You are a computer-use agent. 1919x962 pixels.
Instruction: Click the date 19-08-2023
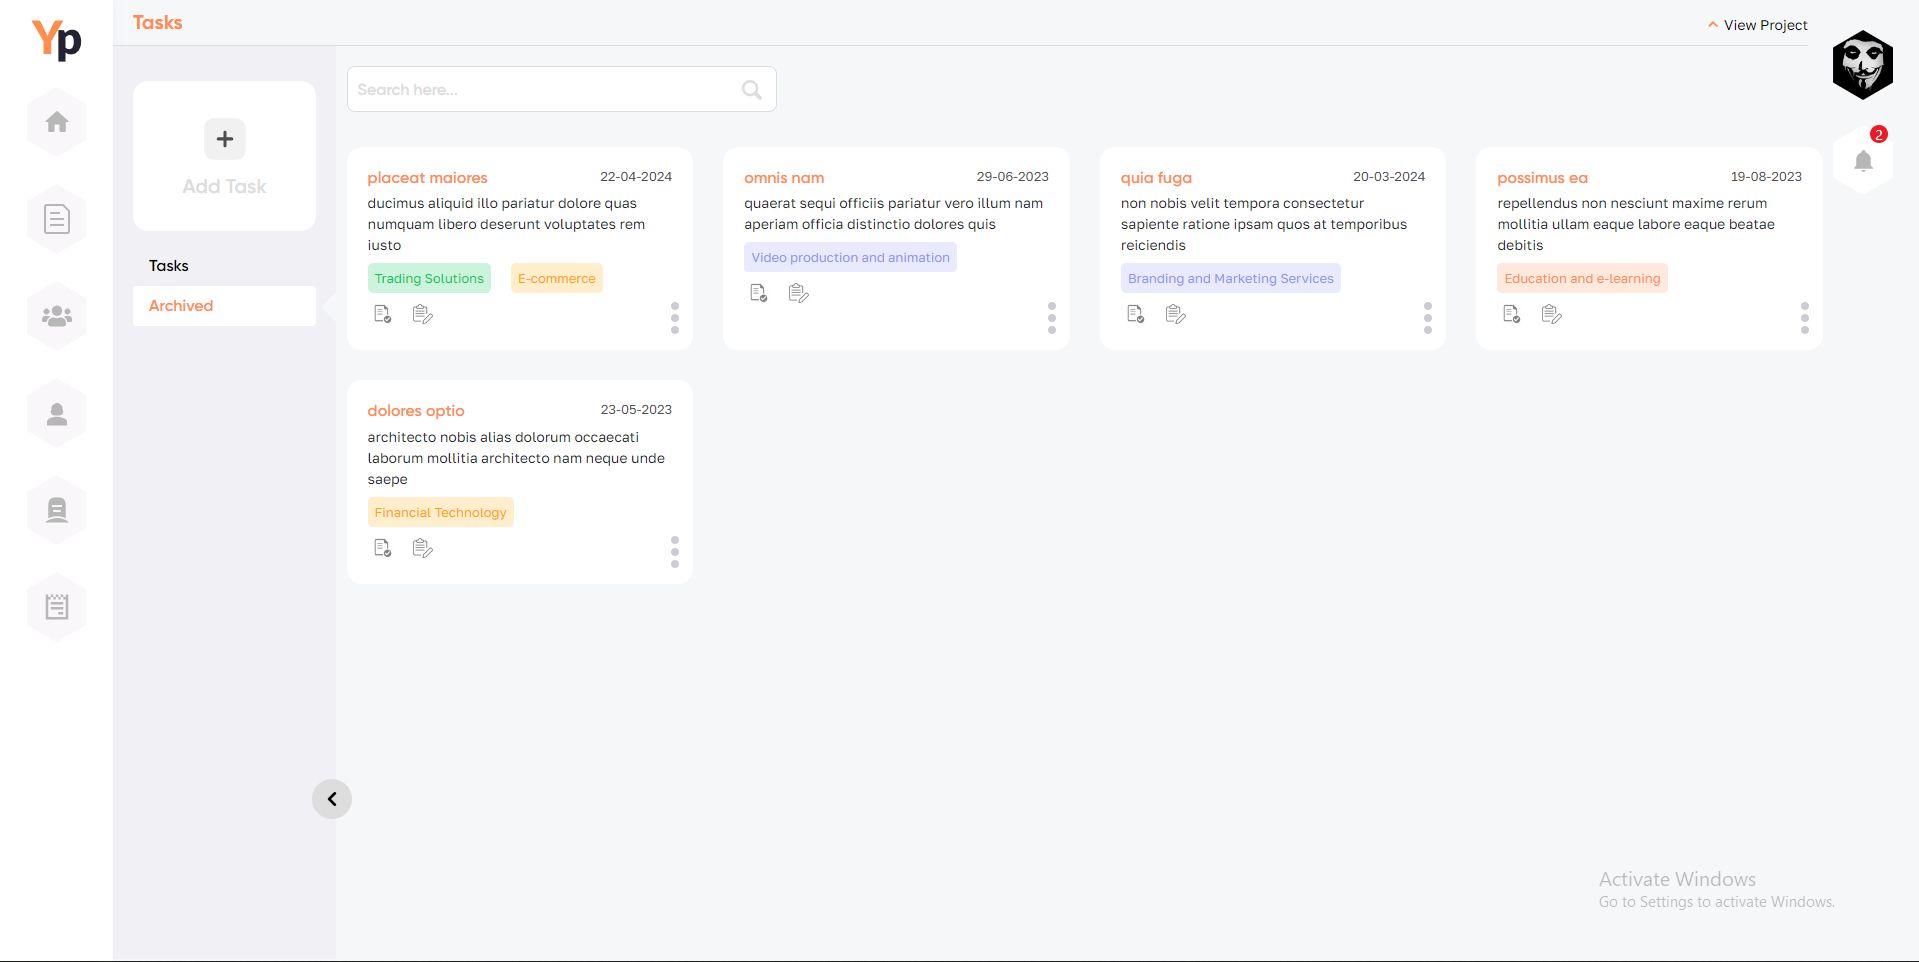[x=1766, y=177]
